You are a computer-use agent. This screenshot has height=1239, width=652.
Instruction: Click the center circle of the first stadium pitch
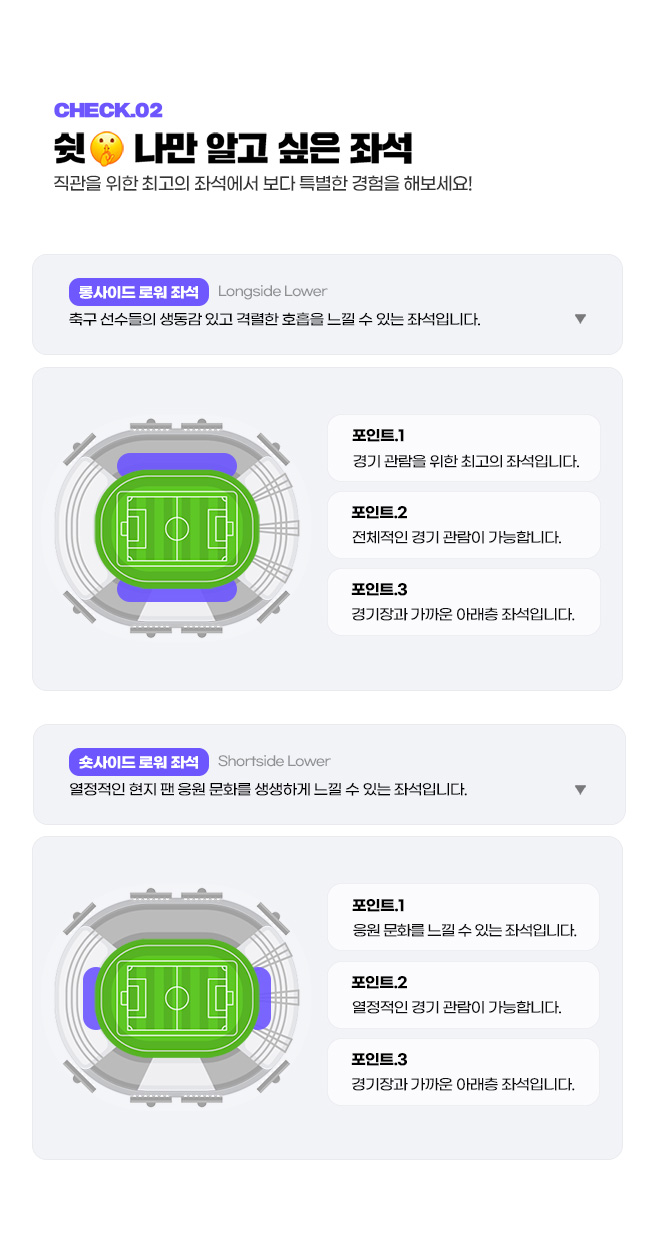pyautogui.click(x=177, y=527)
